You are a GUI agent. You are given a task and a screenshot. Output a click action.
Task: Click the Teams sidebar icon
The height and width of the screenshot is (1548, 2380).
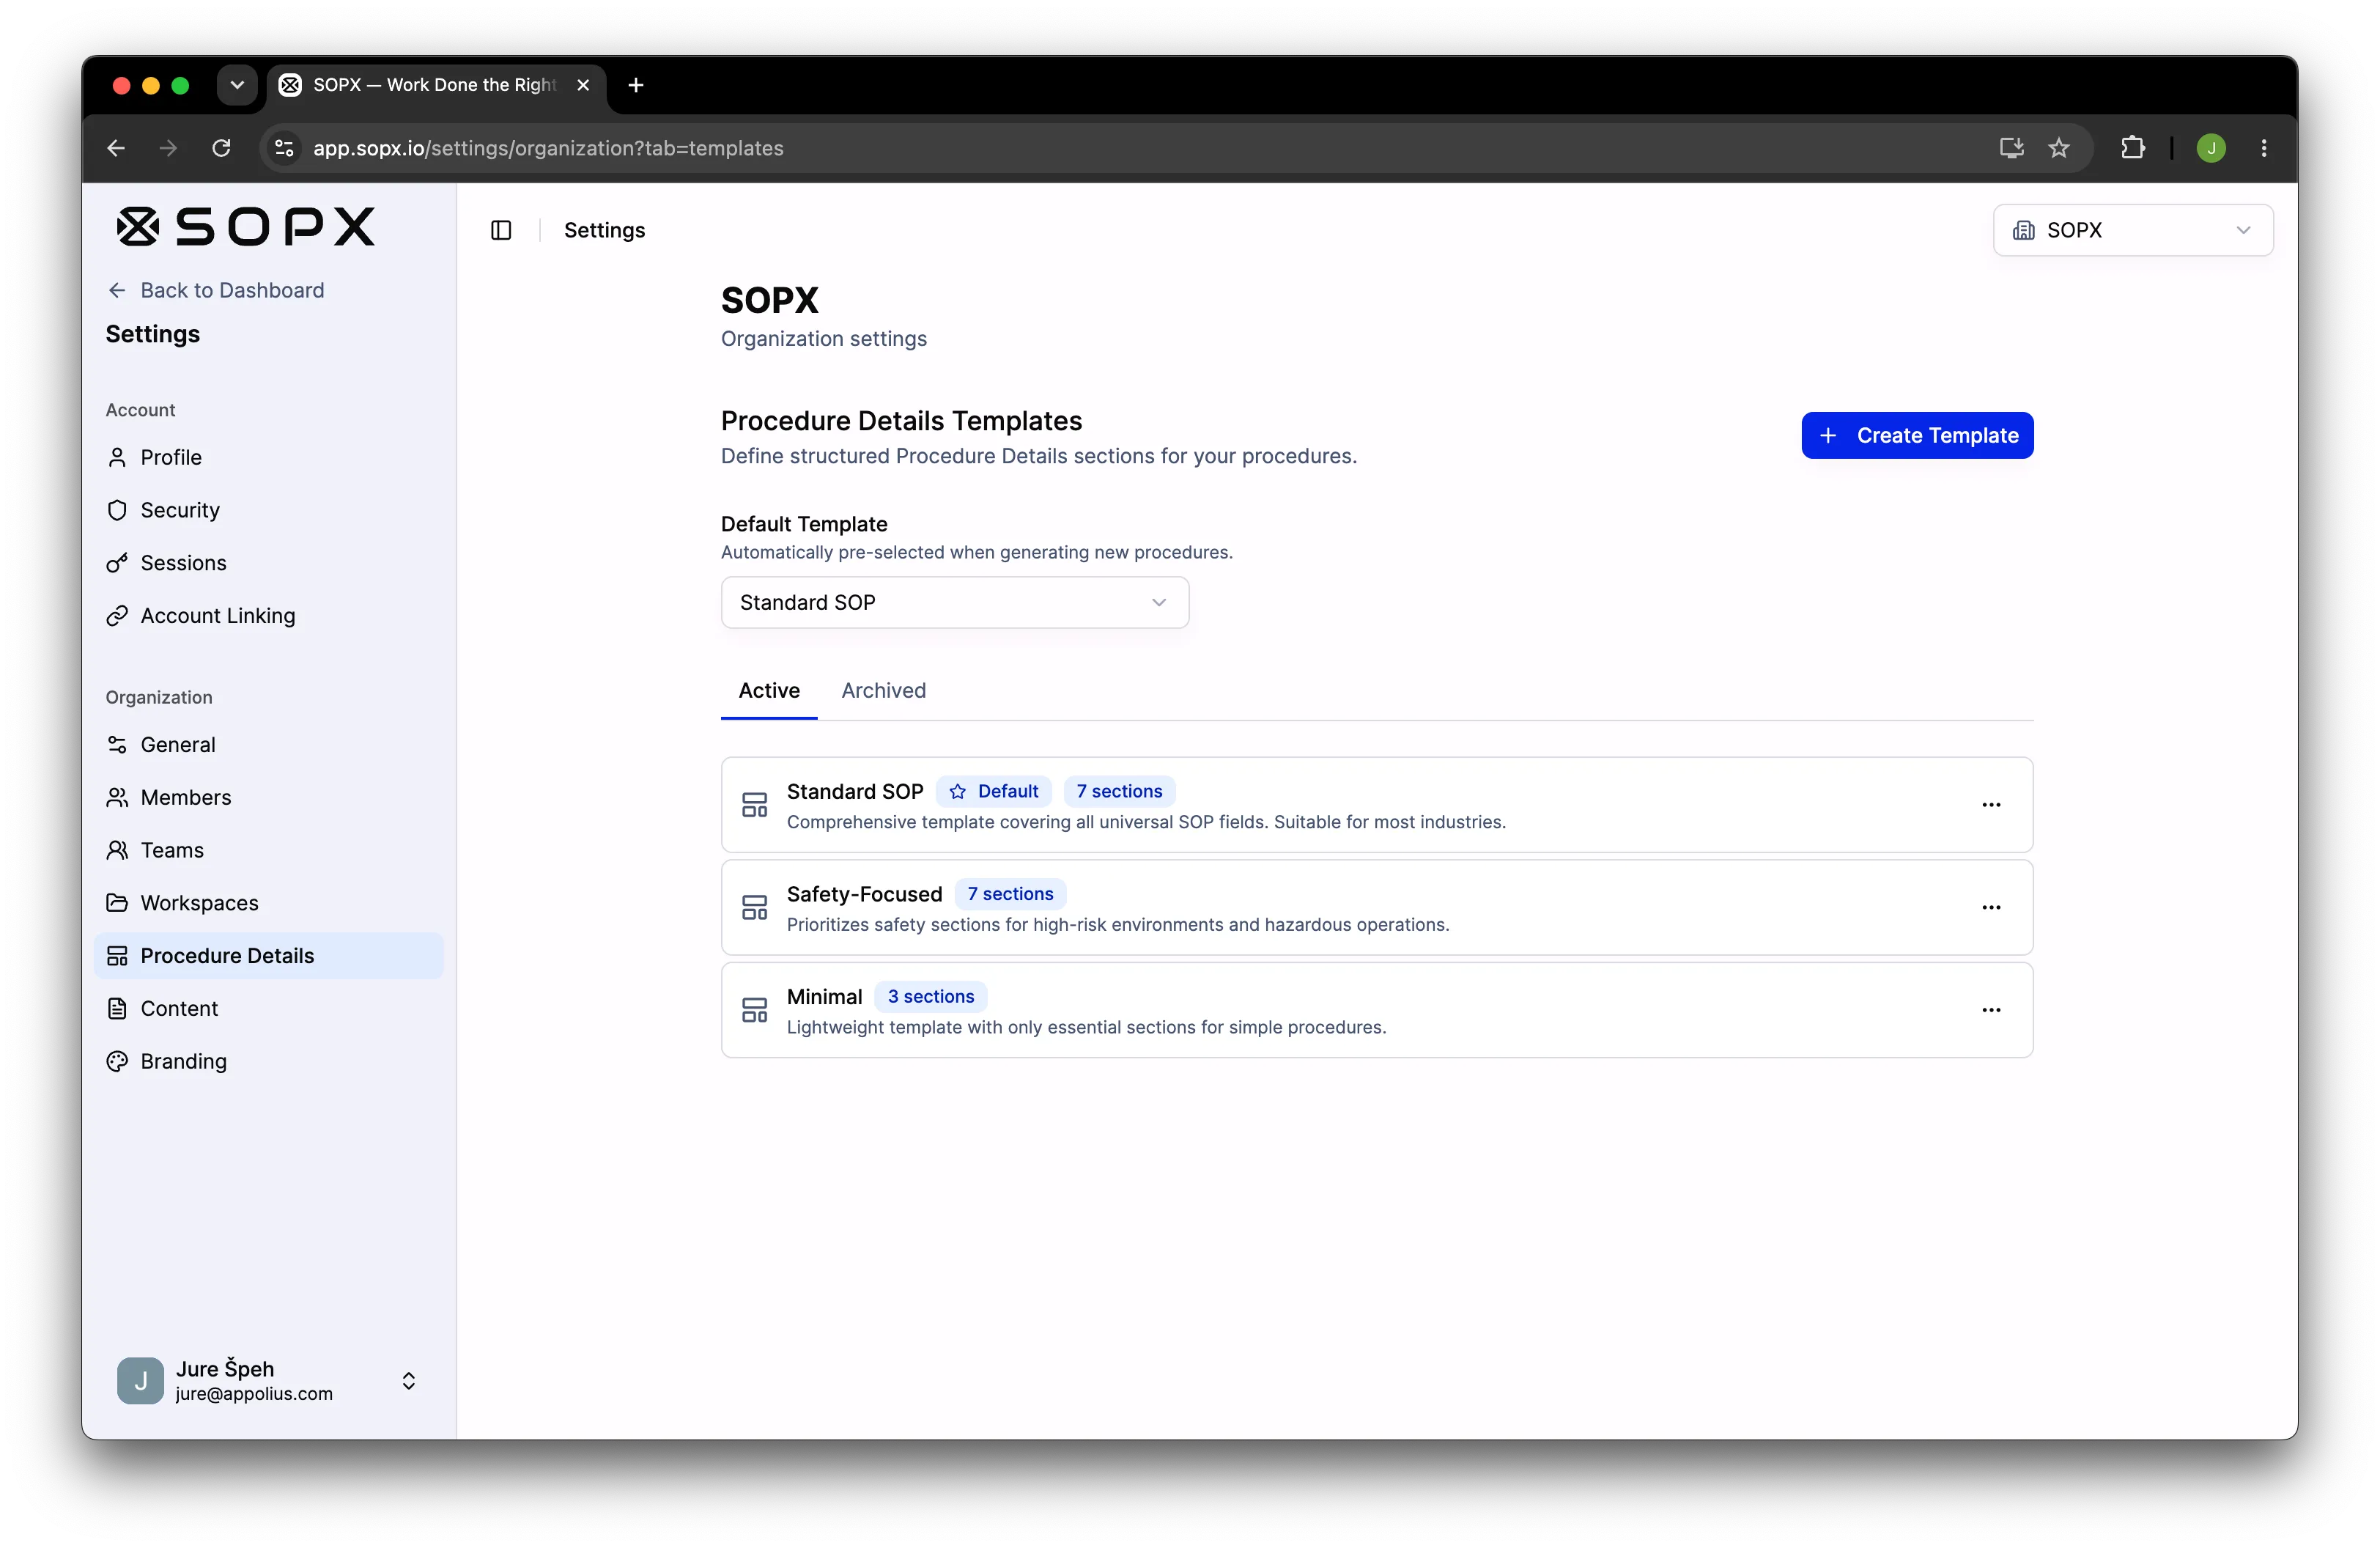pyautogui.click(x=117, y=850)
